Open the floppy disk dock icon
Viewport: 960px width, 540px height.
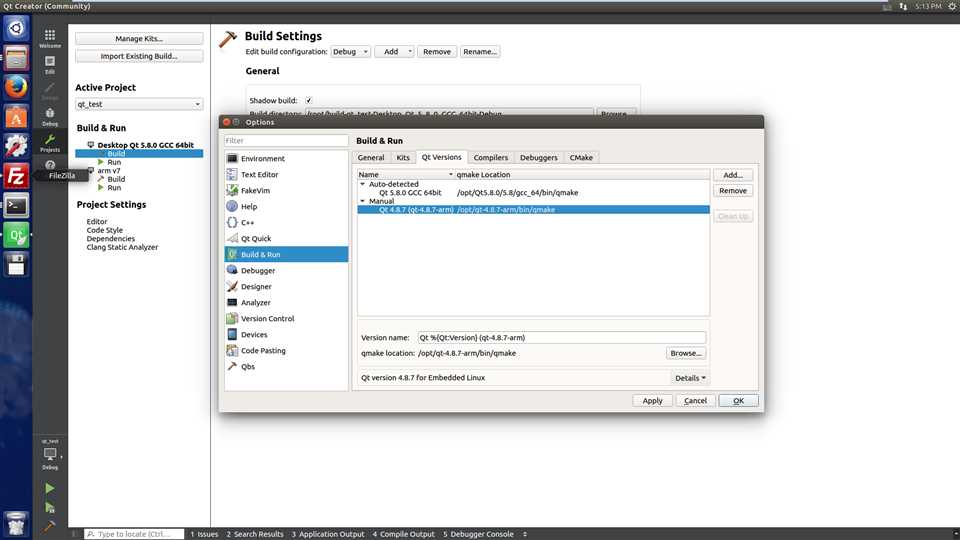[x=16, y=264]
